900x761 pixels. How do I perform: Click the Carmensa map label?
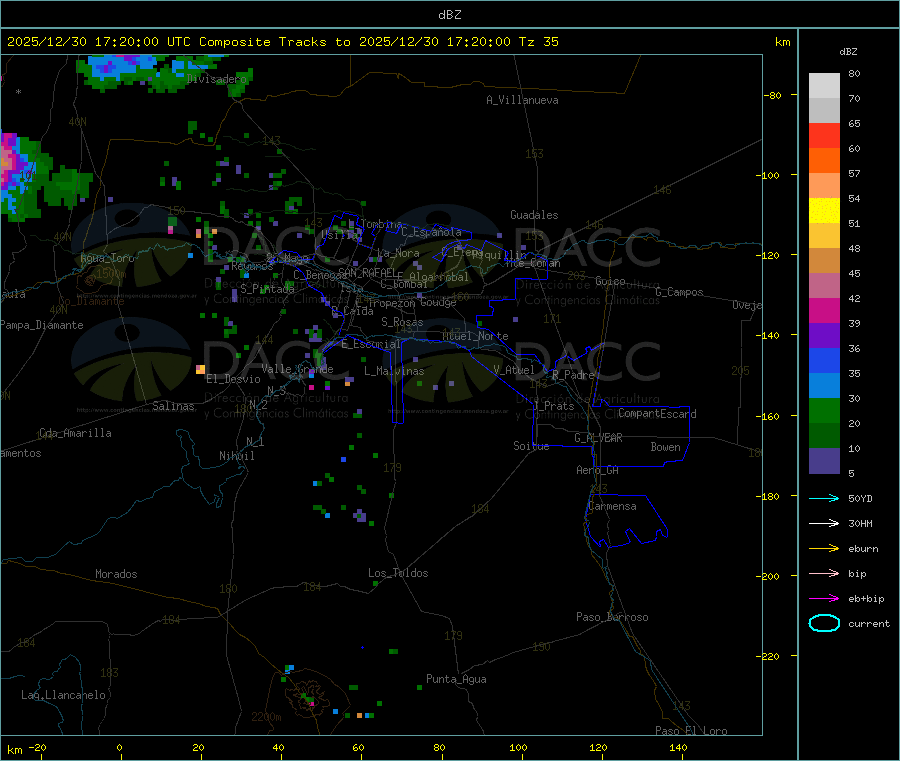[x=612, y=506]
